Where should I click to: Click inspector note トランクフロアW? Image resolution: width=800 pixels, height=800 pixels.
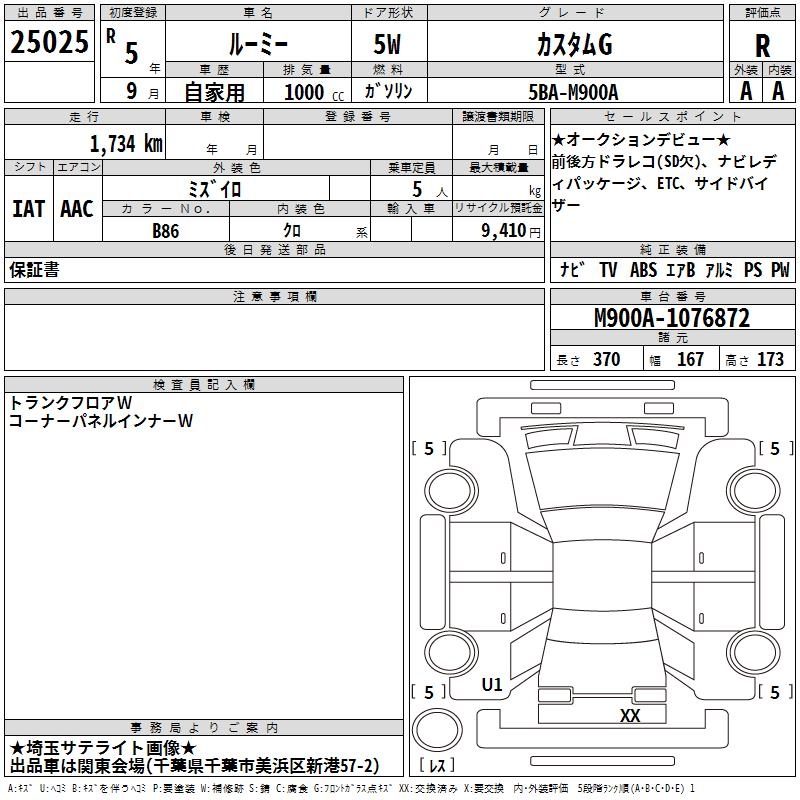70,403
